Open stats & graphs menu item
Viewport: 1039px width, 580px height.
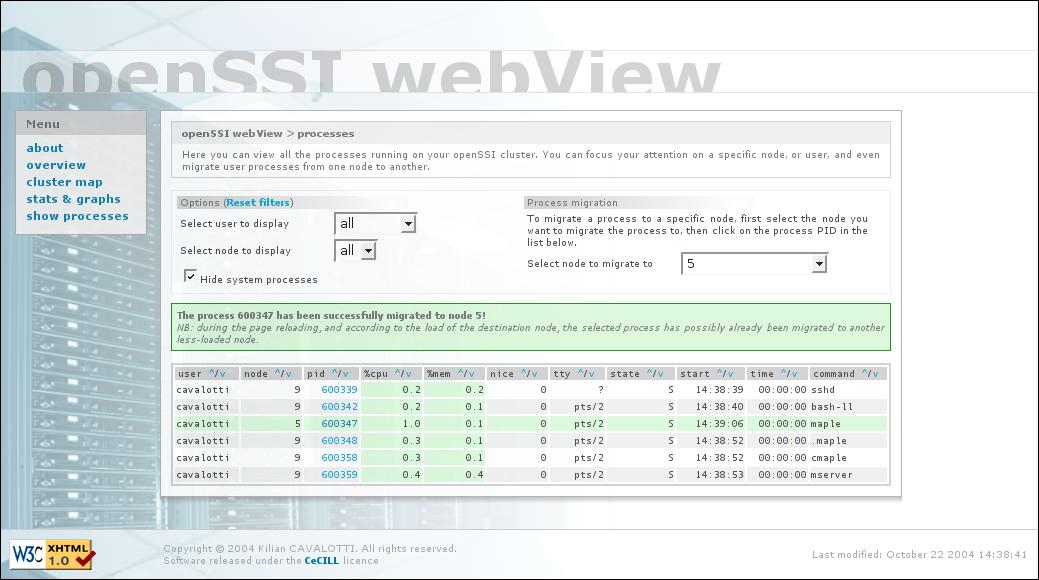point(74,199)
